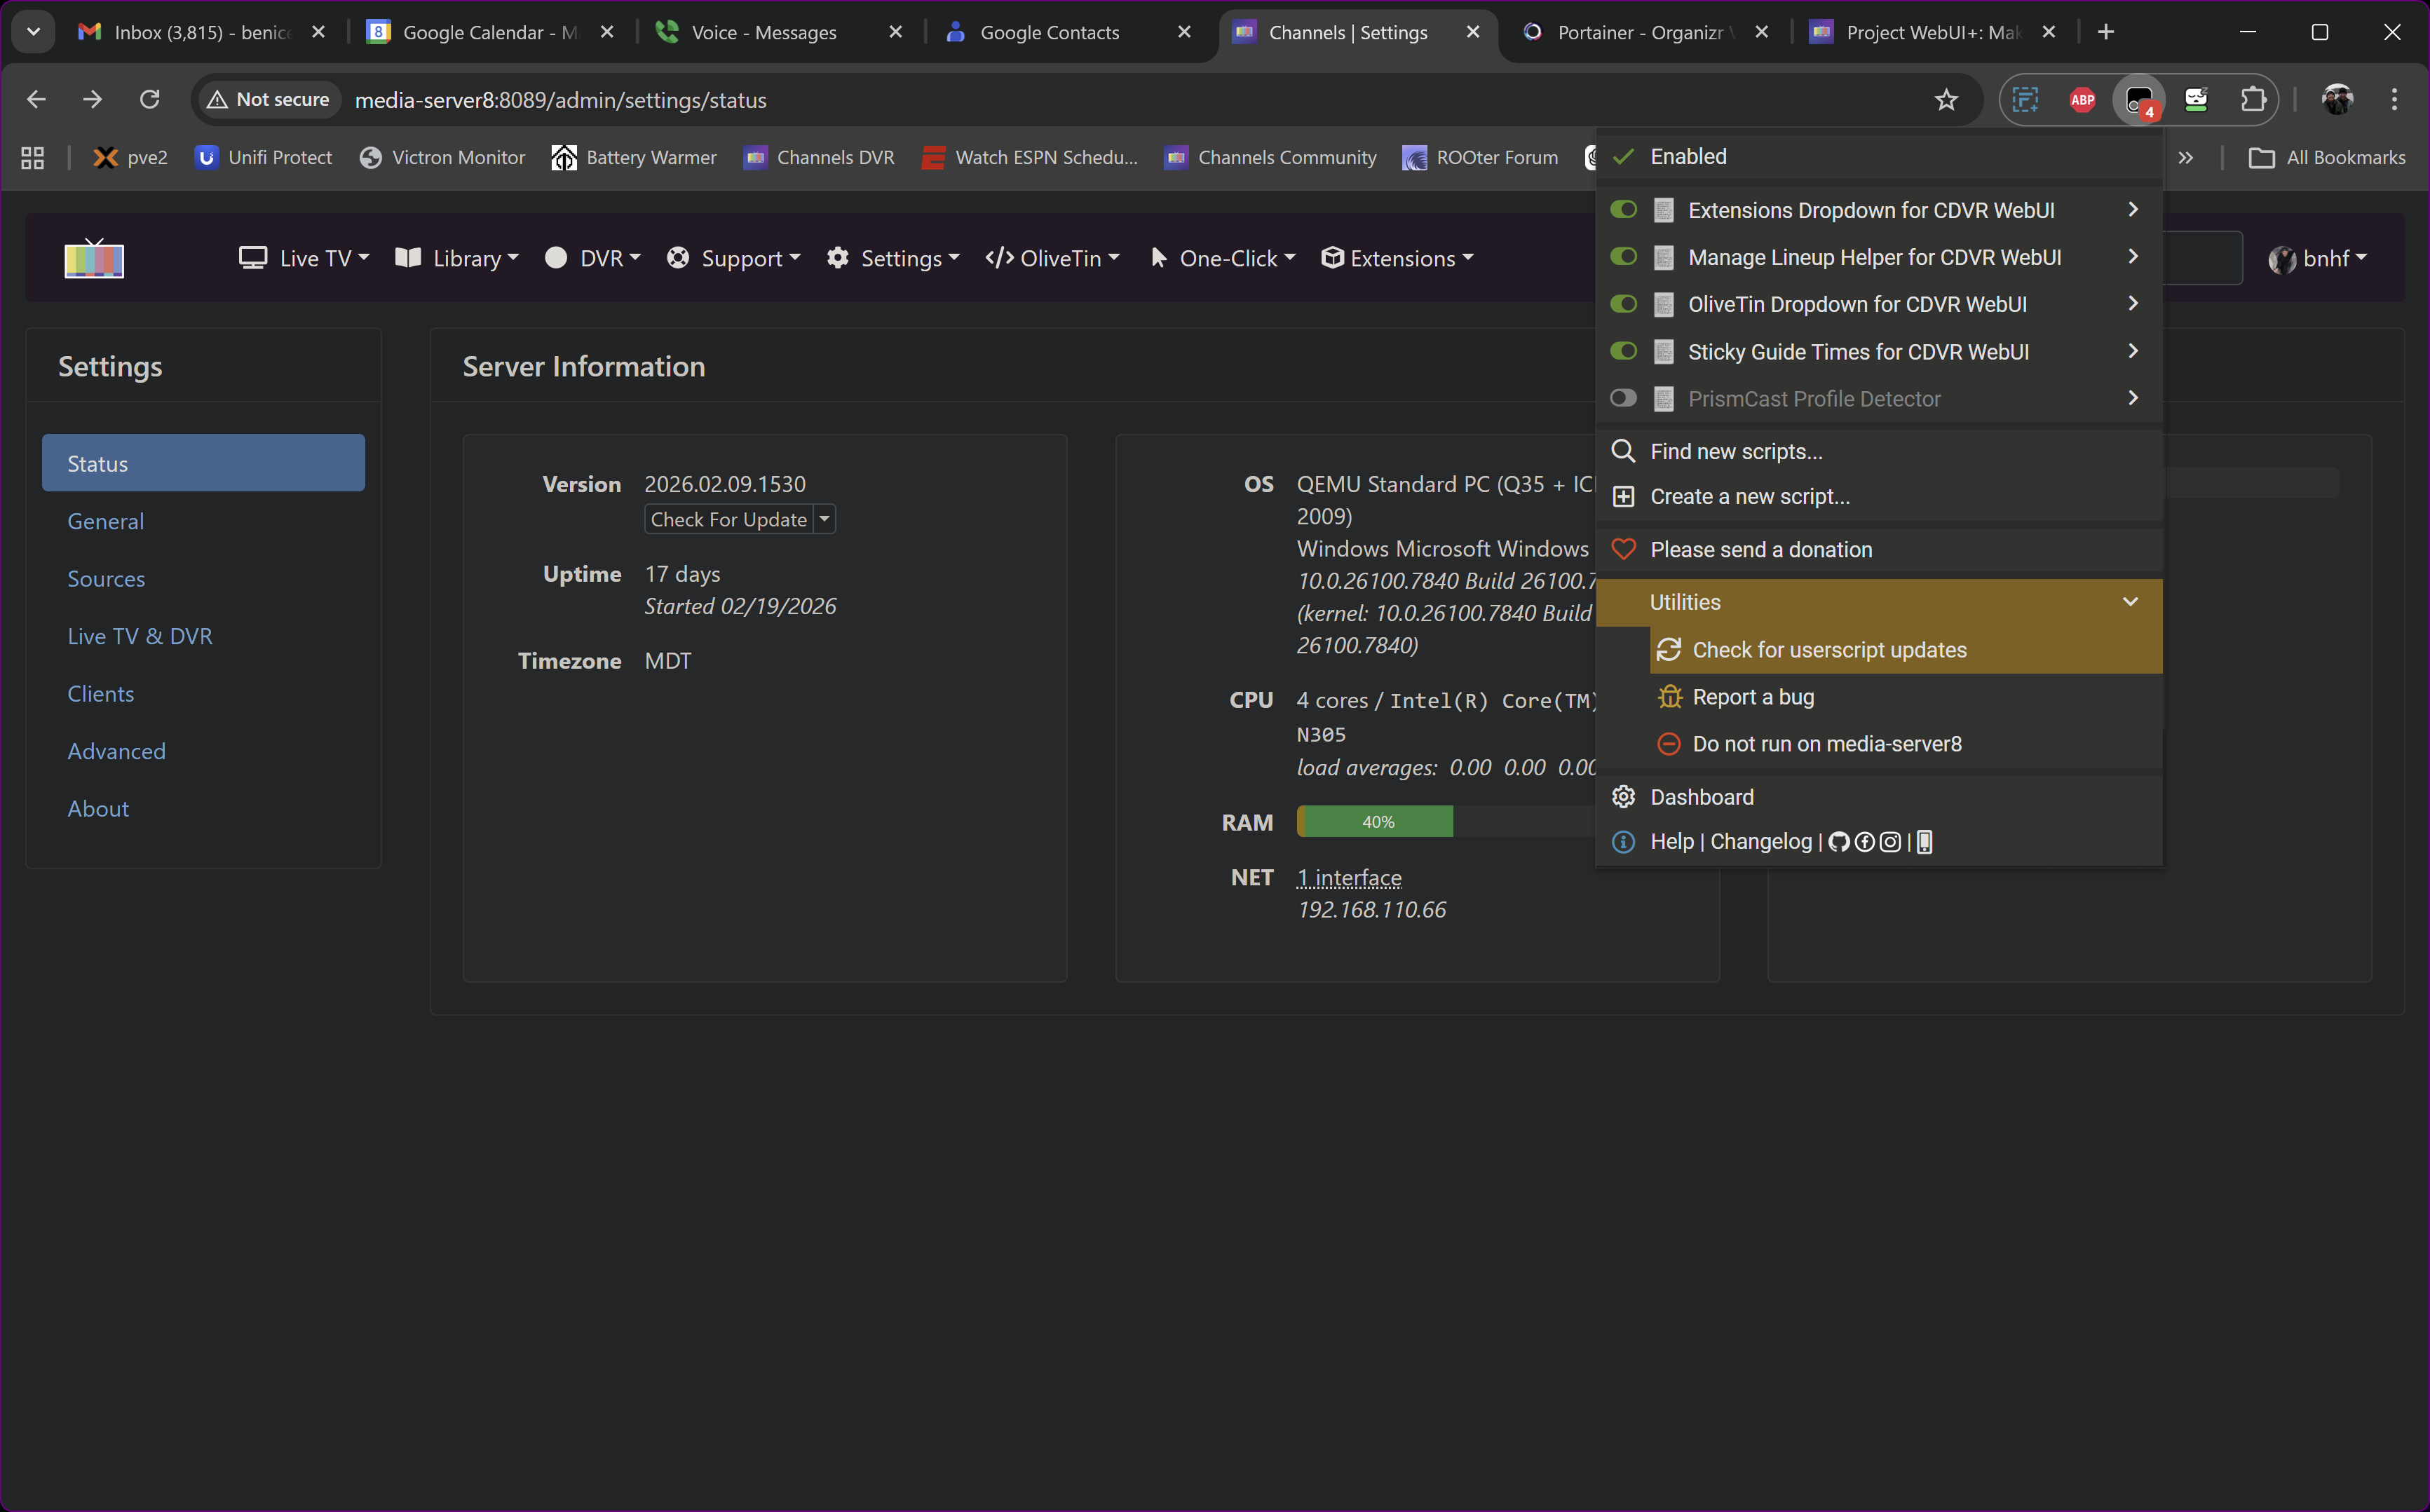This screenshot has width=2430, height=1512.
Task: Click the Tampermonkey extension icon
Action: 2138,100
